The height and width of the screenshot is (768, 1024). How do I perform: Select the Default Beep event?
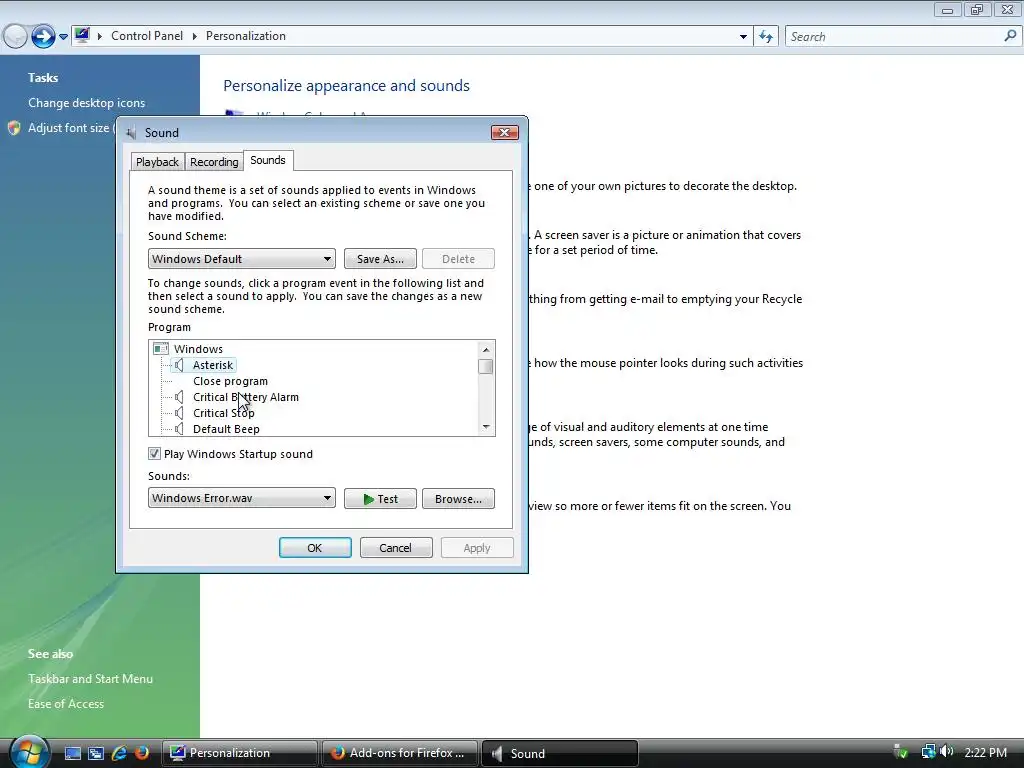pyautogui.click(x=227, y=429)
